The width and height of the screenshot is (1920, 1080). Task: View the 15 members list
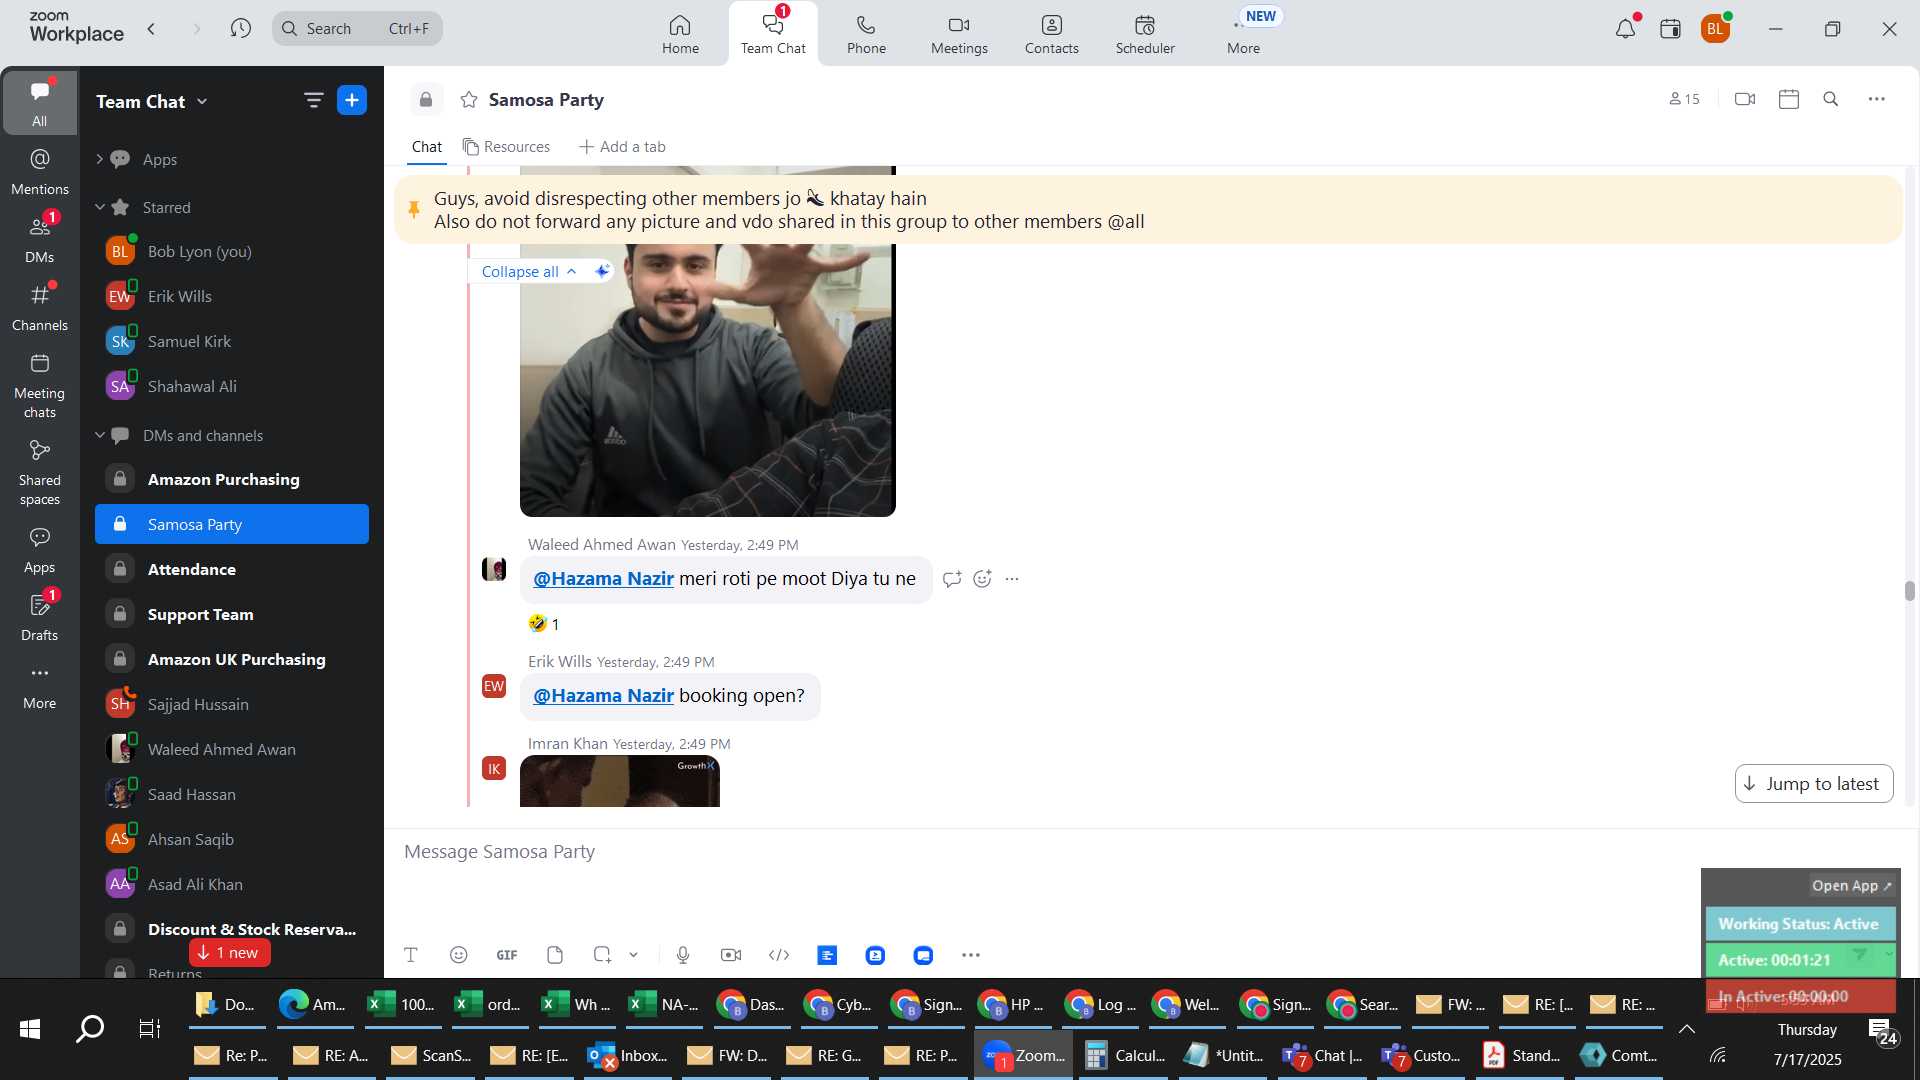point(1684,99)
